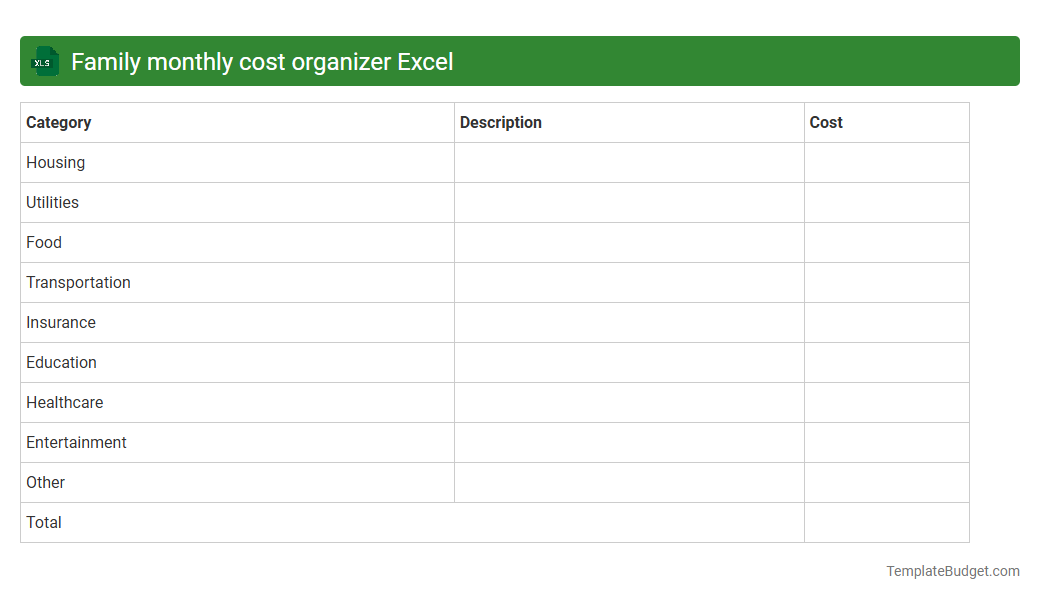Select the Category column header

pyautogui.click(x=58, y=122)
